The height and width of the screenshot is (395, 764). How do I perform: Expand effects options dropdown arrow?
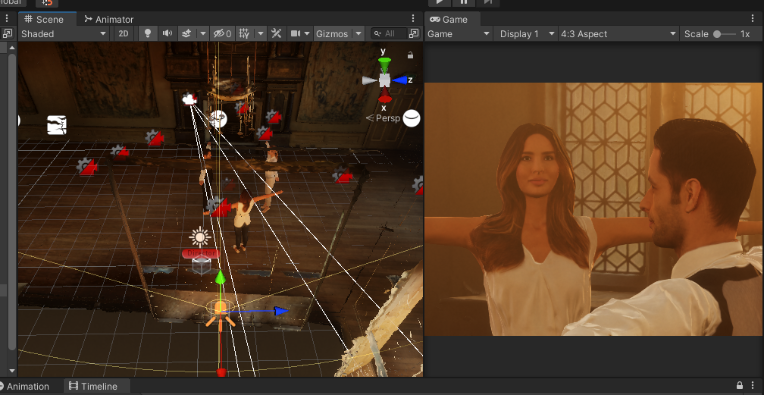pyautogui.click(x=203, y=34)
